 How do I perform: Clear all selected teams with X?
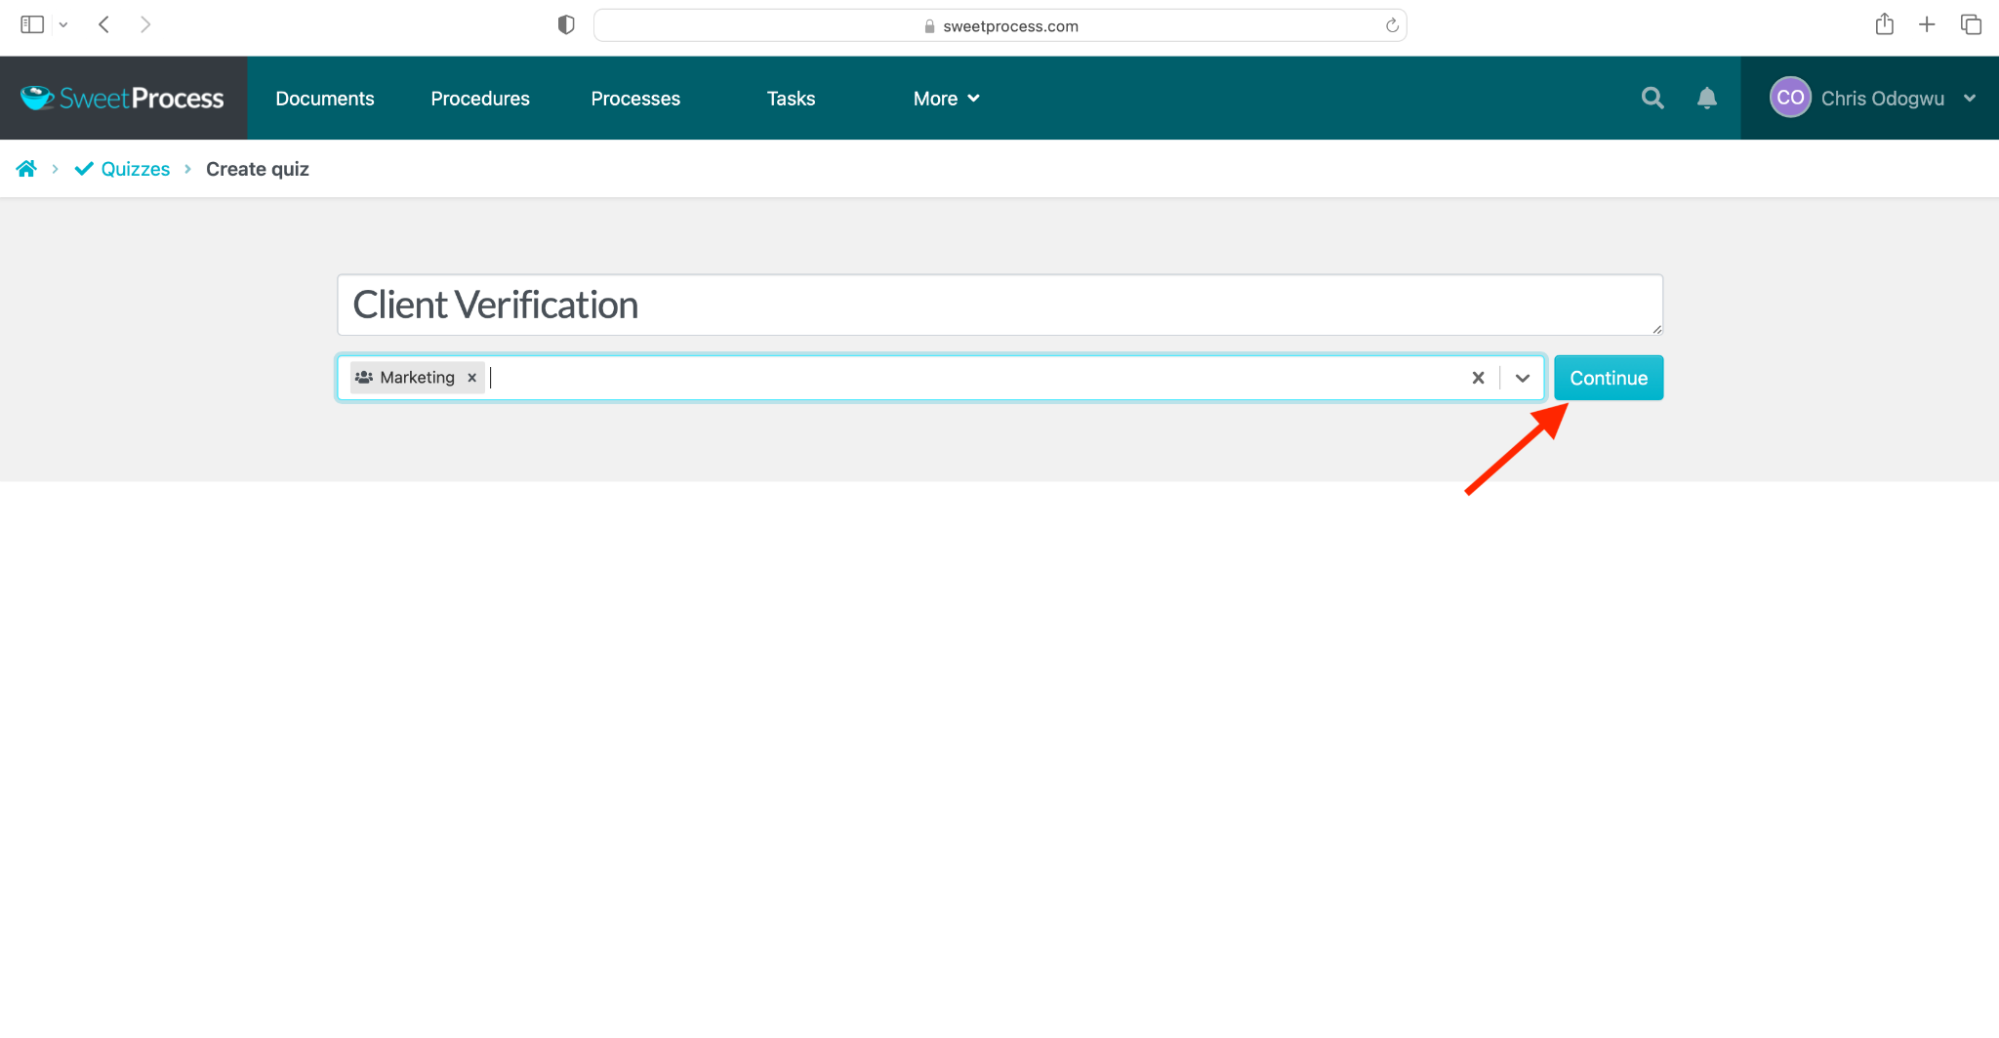1478,378
